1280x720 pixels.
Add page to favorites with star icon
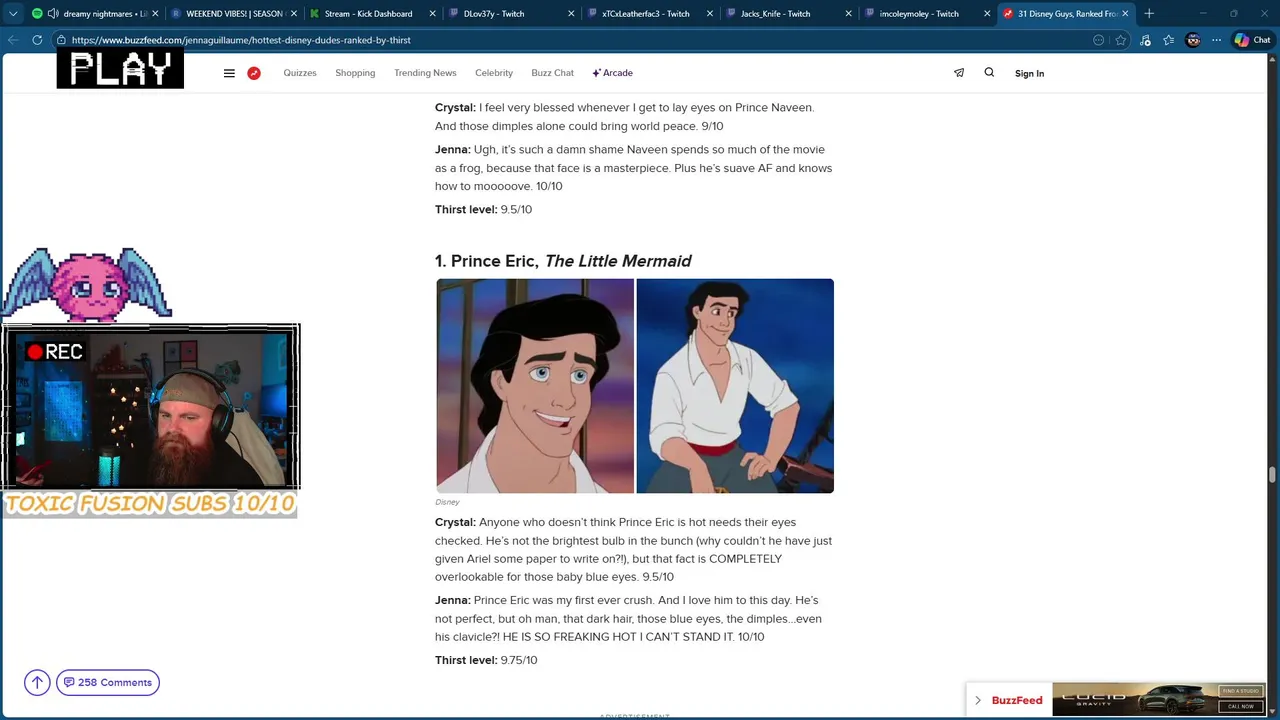[x=1121, y=40]
